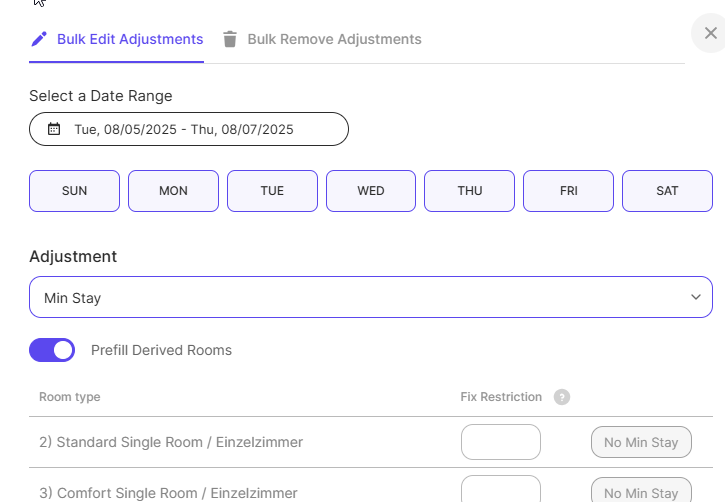Click the calendar icon in date field
The height and width of the screenshot is (502, 725).
point(54,129)
